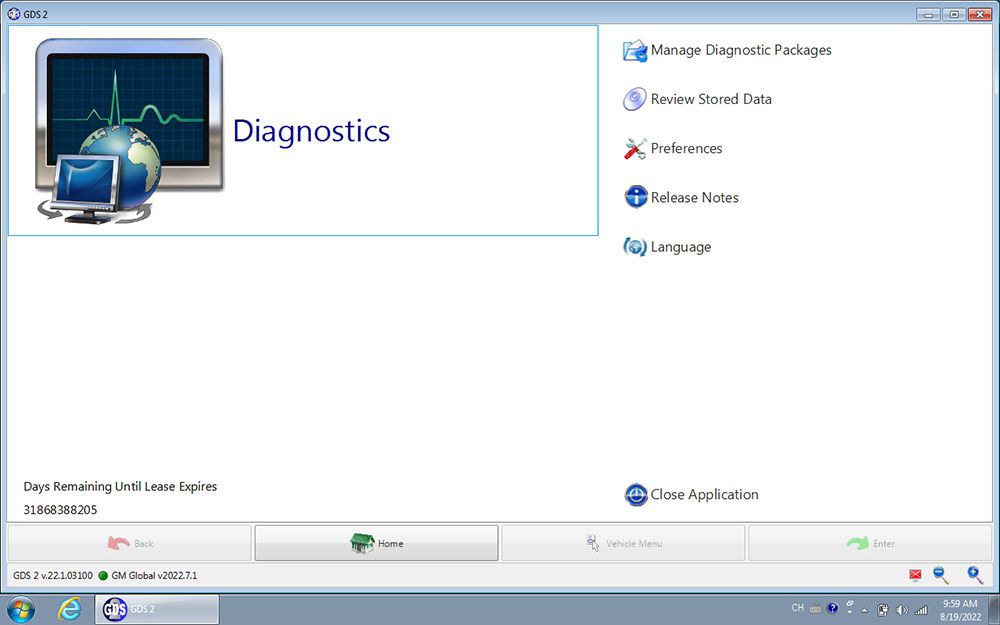Click the Back button
Image resolution: width=1000 pixels, height=625 pixels.
coord(129,543)
